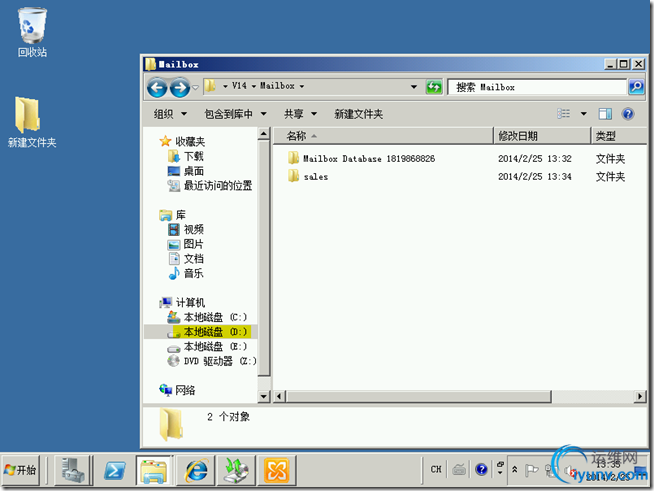Select the sales folder
This screenshot has width=654, height=491.
(x=308, y=176)
